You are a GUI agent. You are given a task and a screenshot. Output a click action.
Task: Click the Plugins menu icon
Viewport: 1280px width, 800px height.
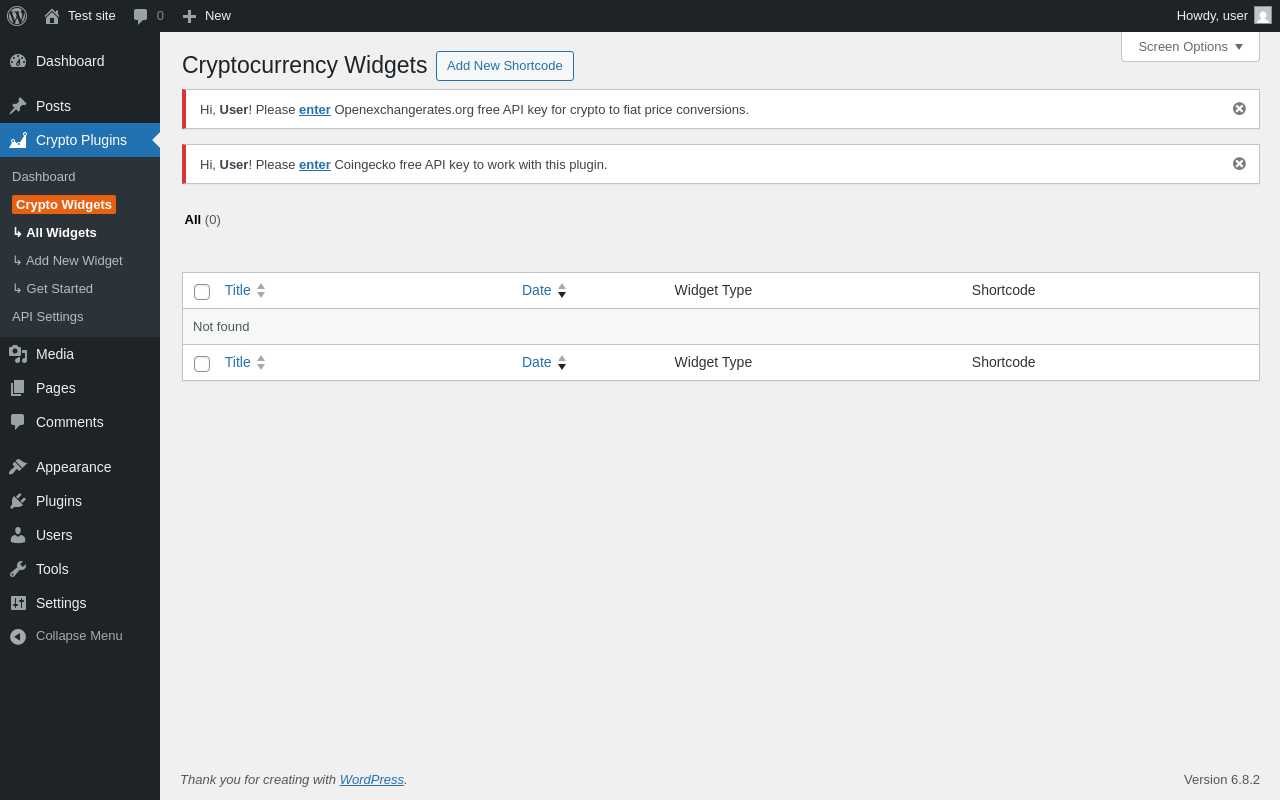pos(18,501)
